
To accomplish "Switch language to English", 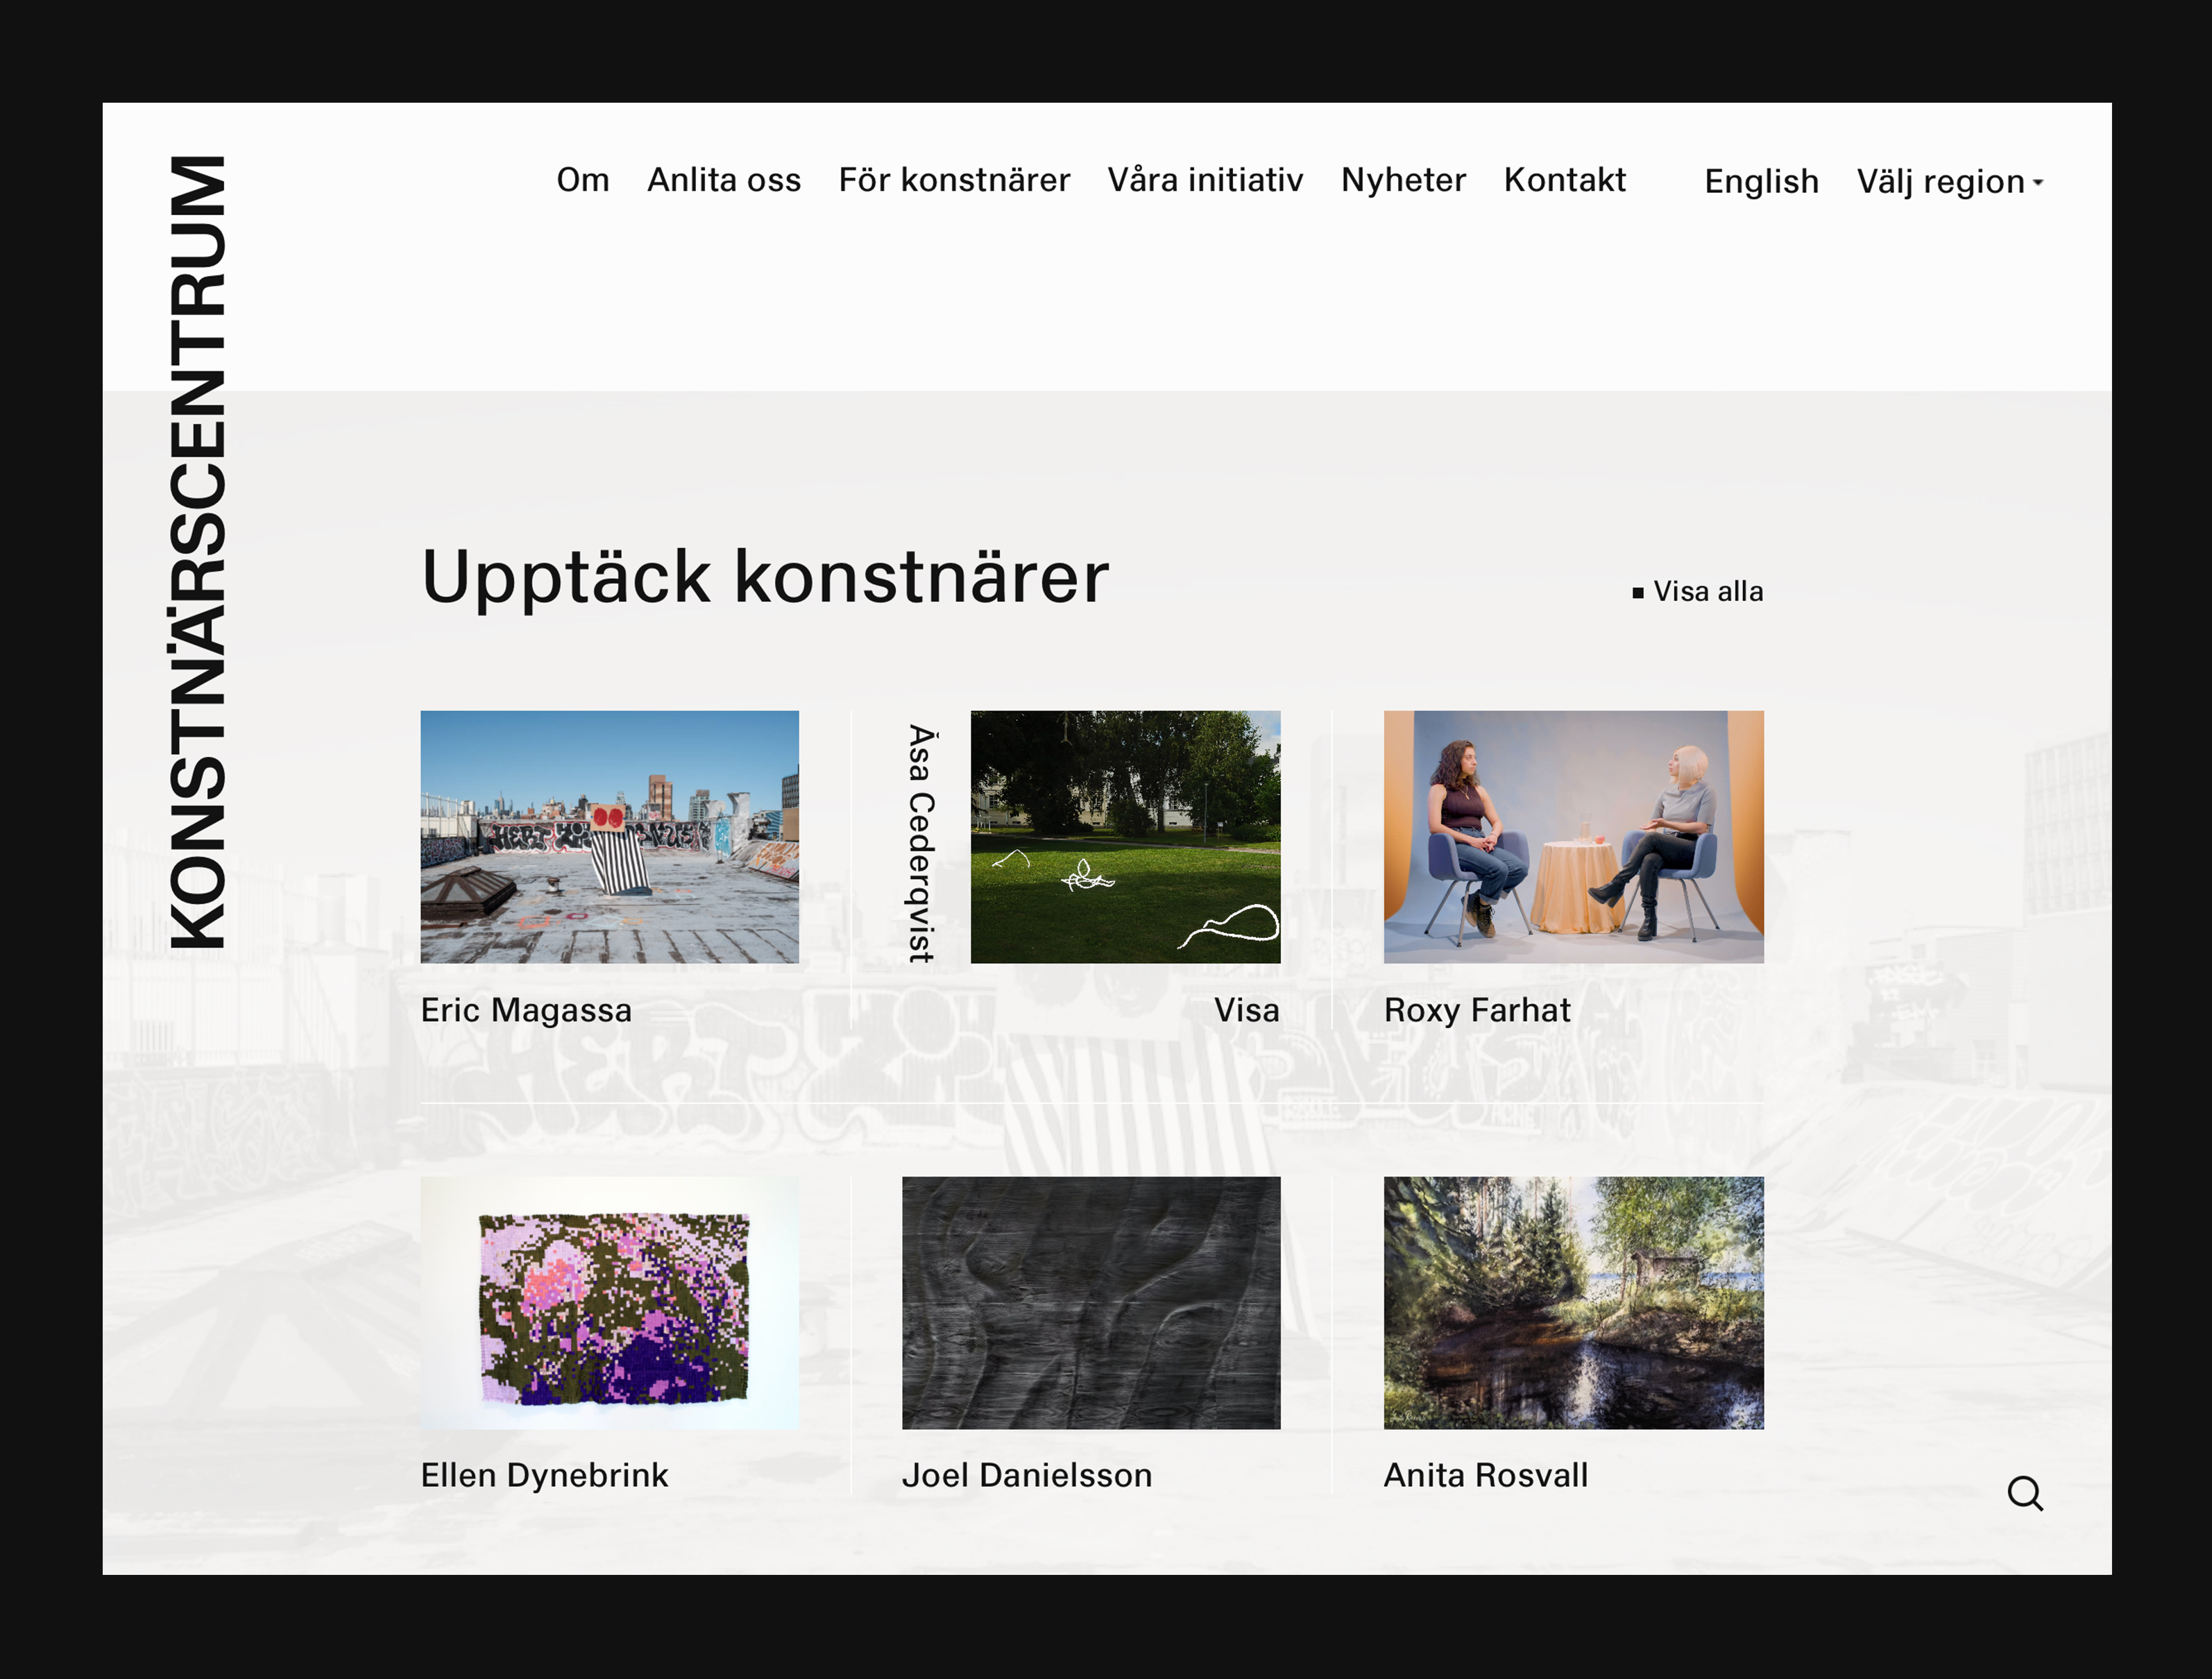I will (x=1760, y=182).
